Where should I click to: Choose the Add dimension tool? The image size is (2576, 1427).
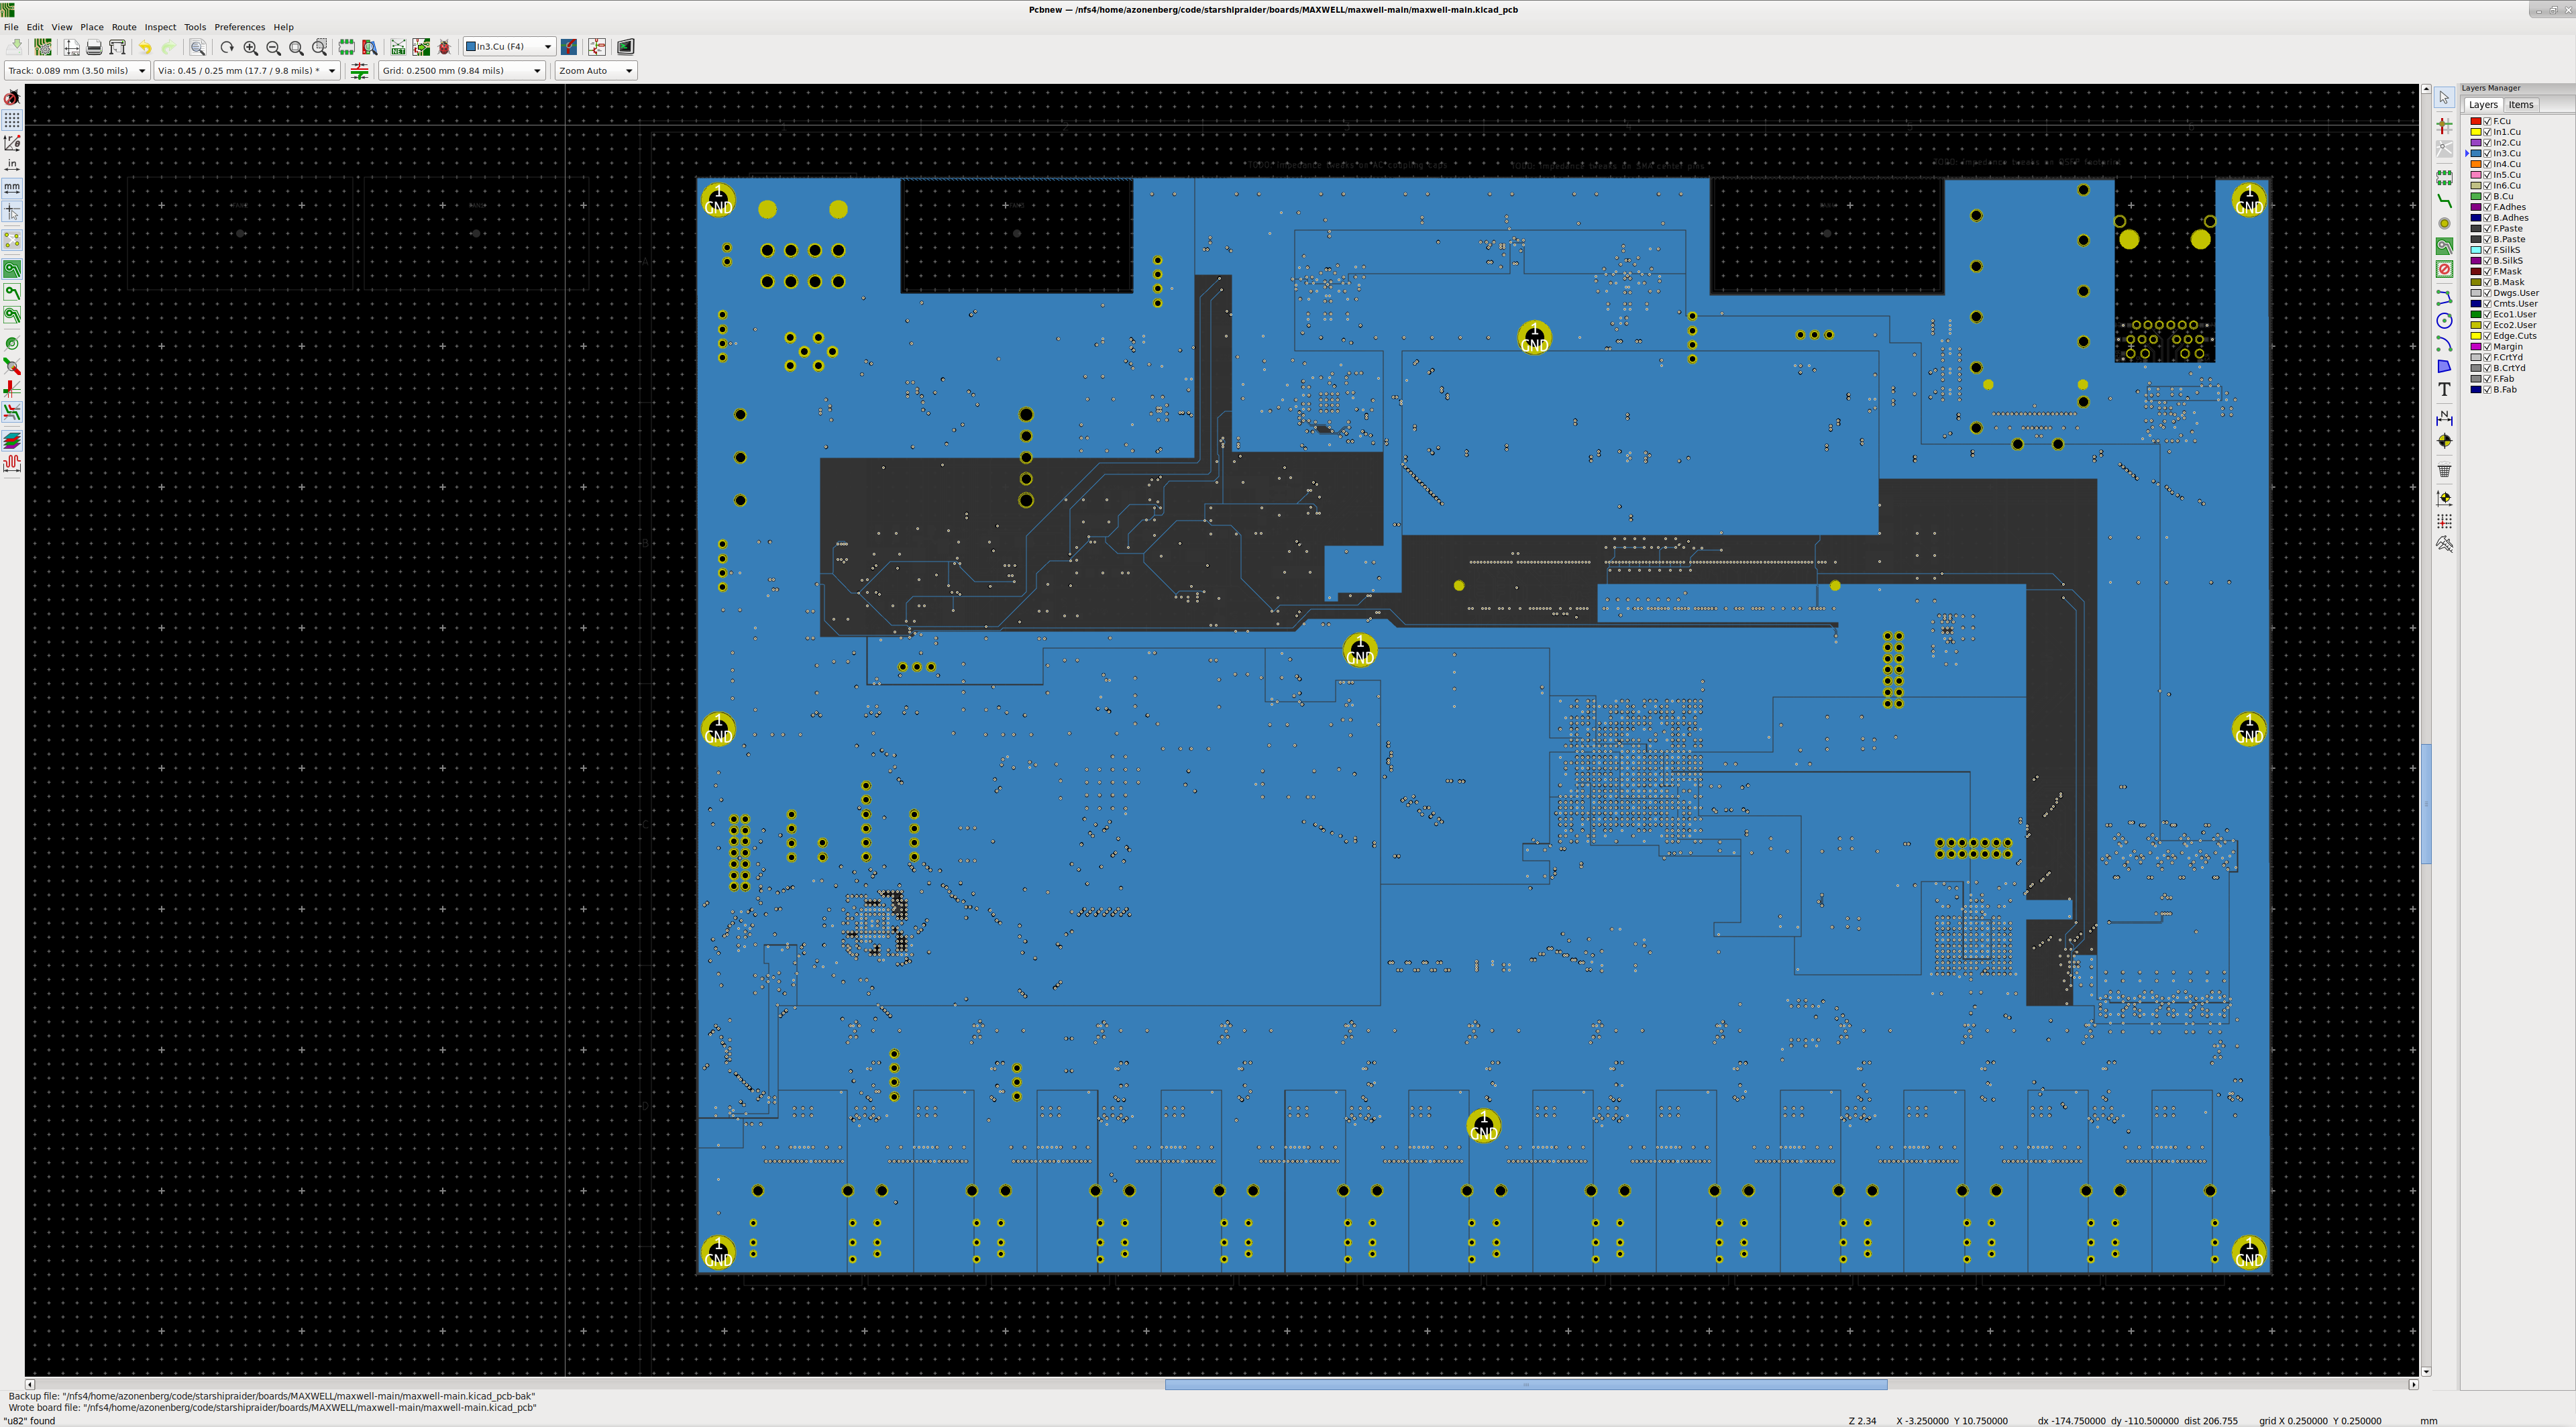tap(2444, 417)
